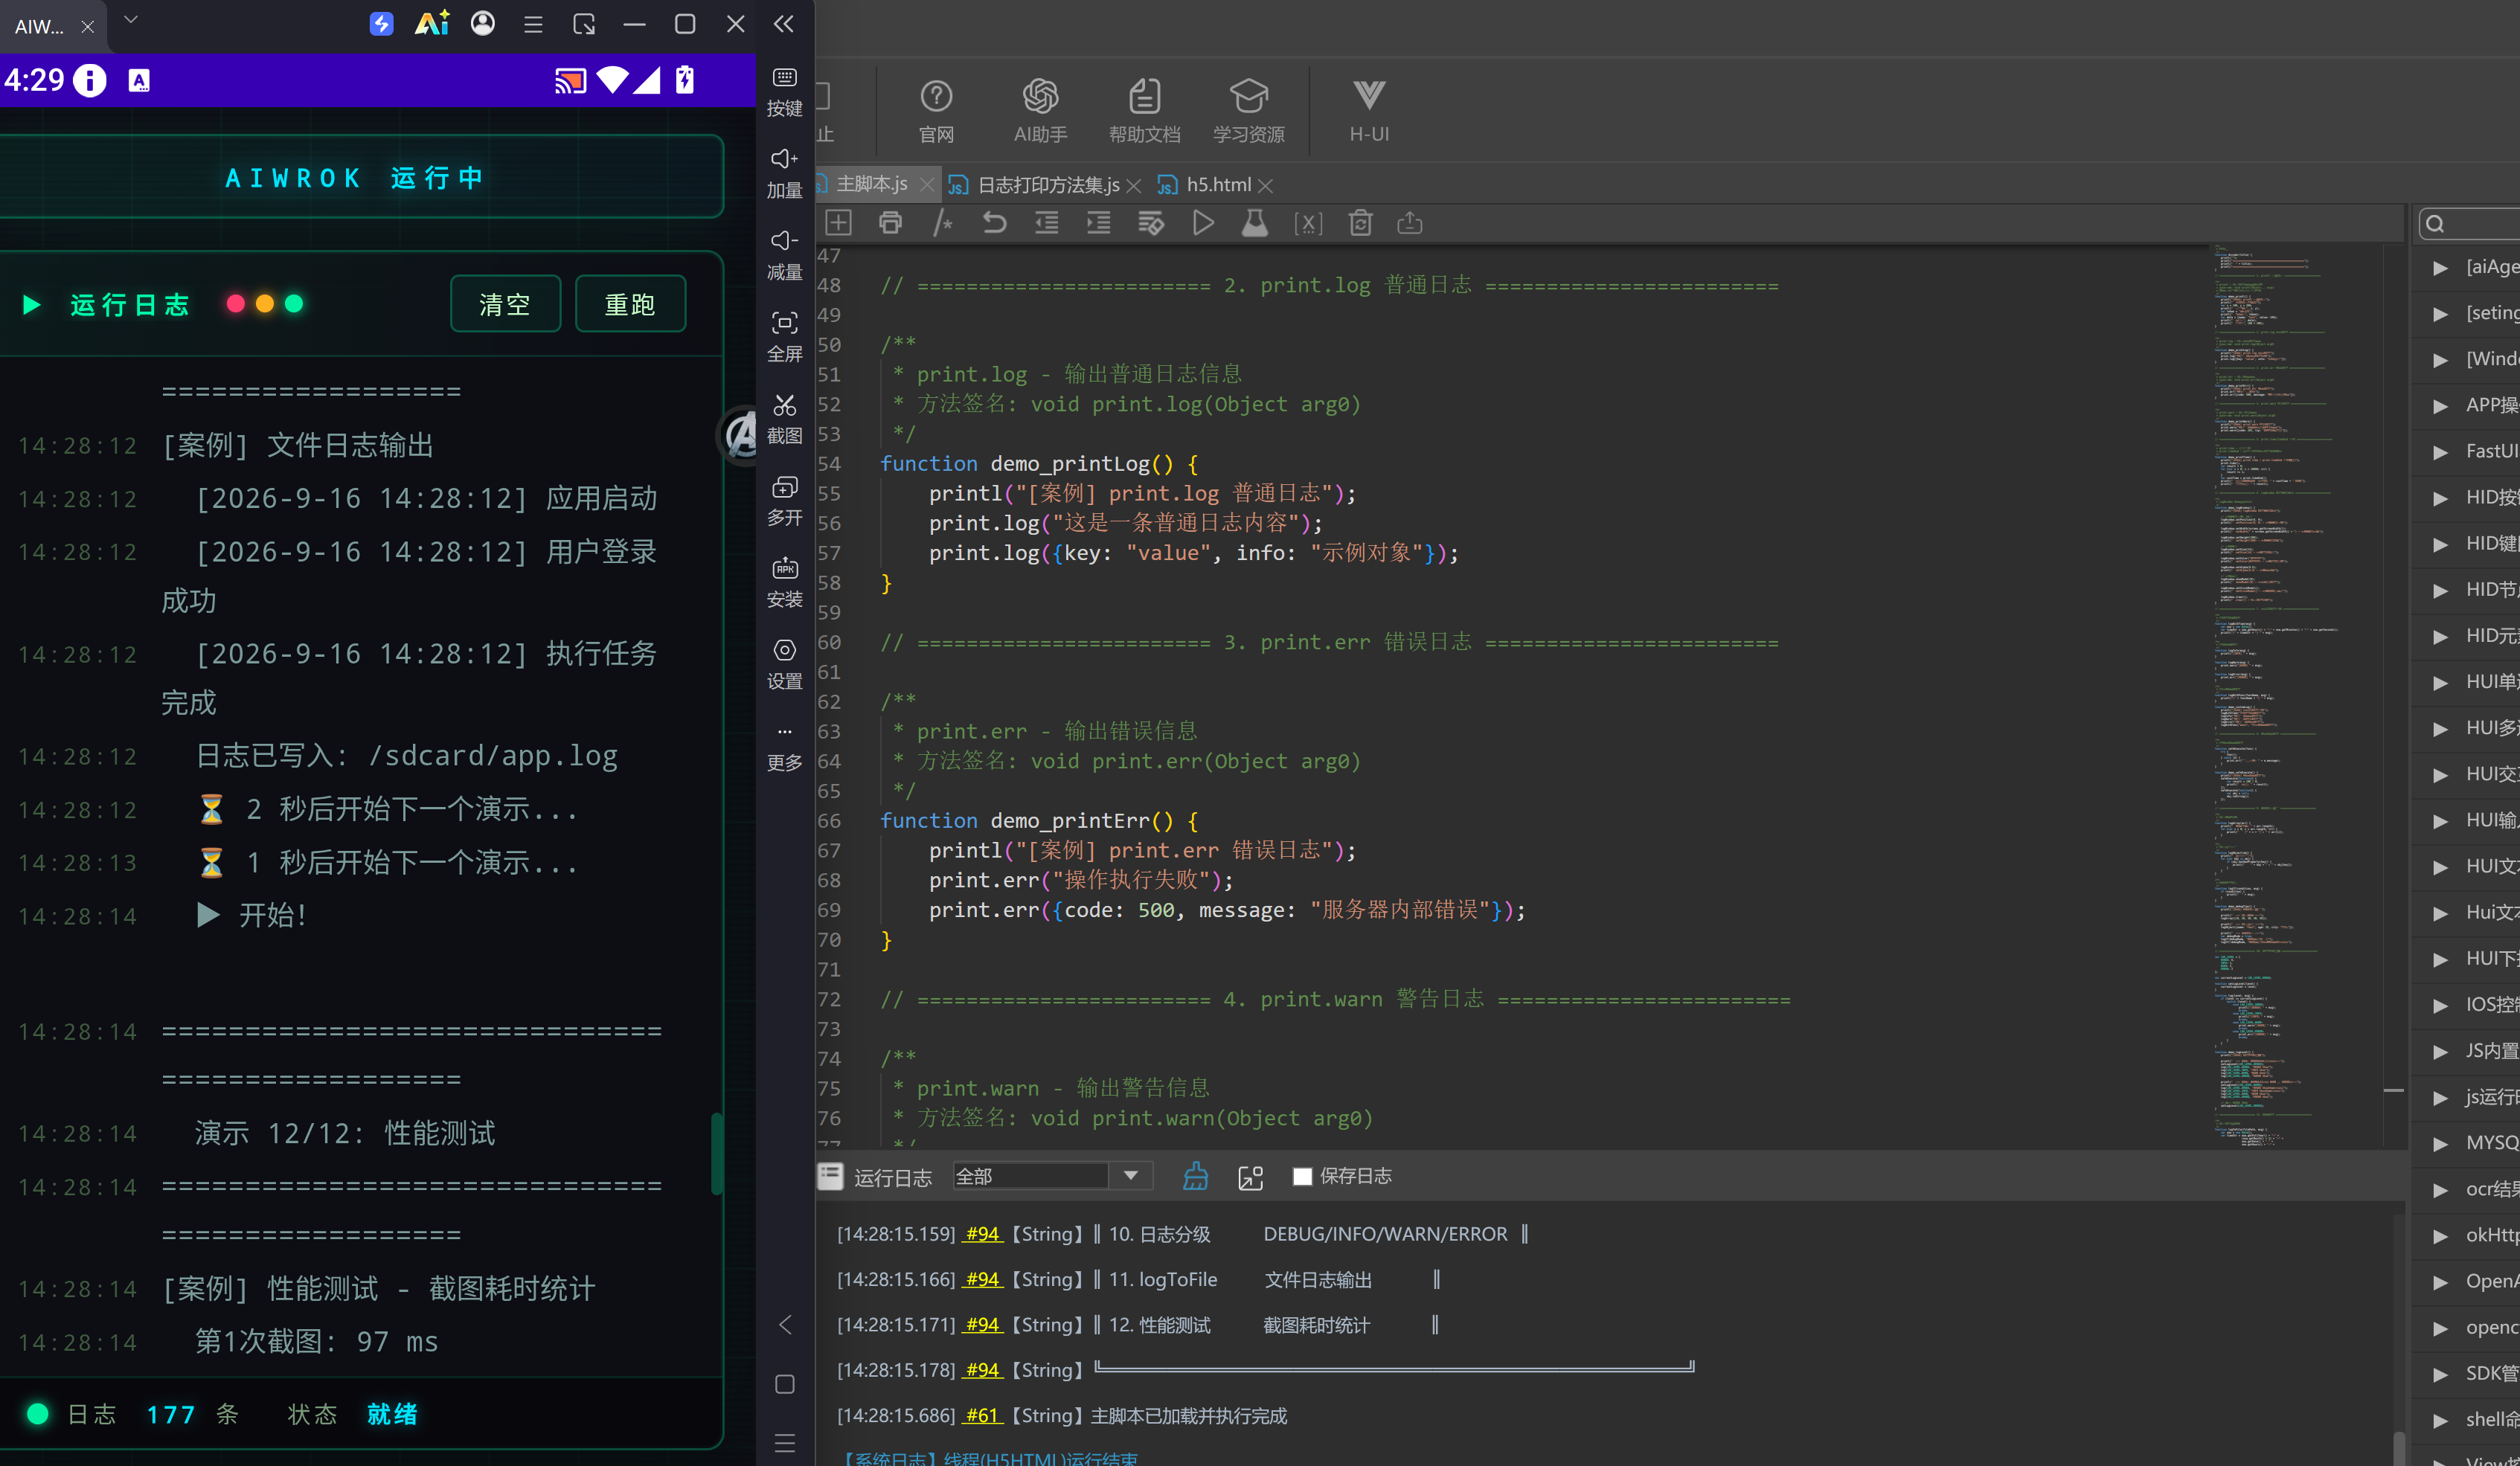Click the Android back arrow in sidebar

click(785, 1325)
